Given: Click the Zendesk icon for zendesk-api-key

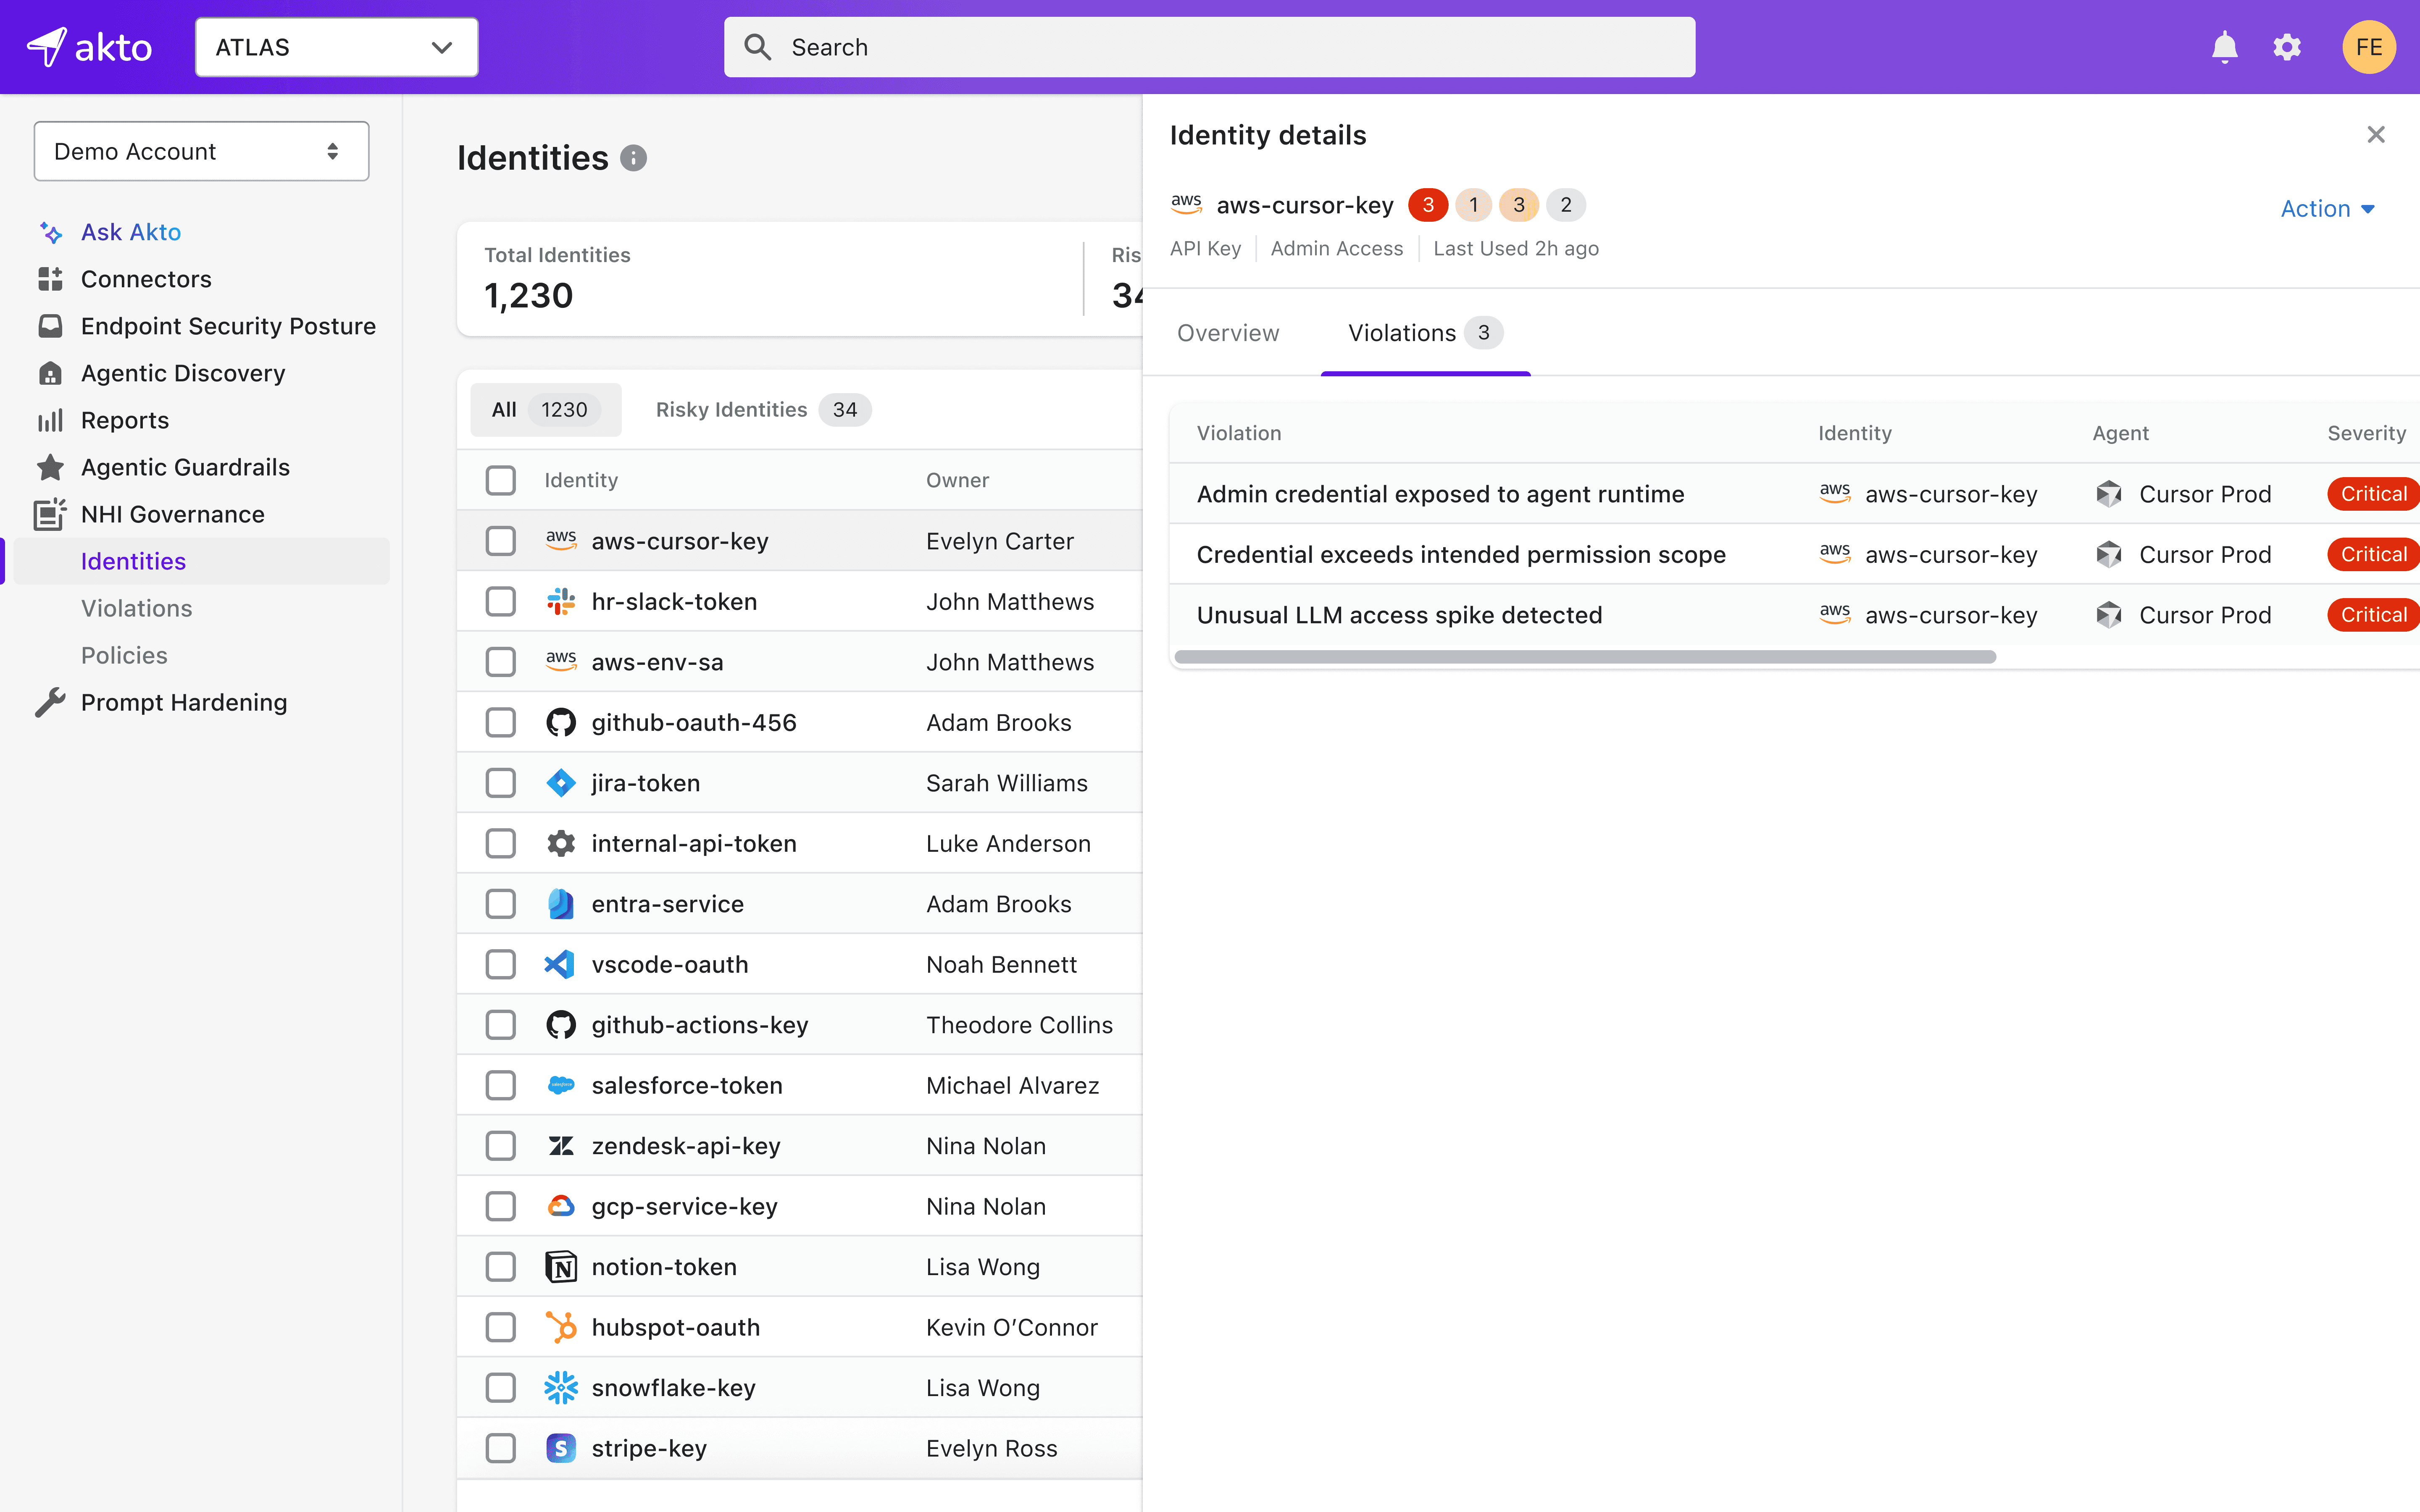Looking at the screenshot, I should click(561, 1146).
